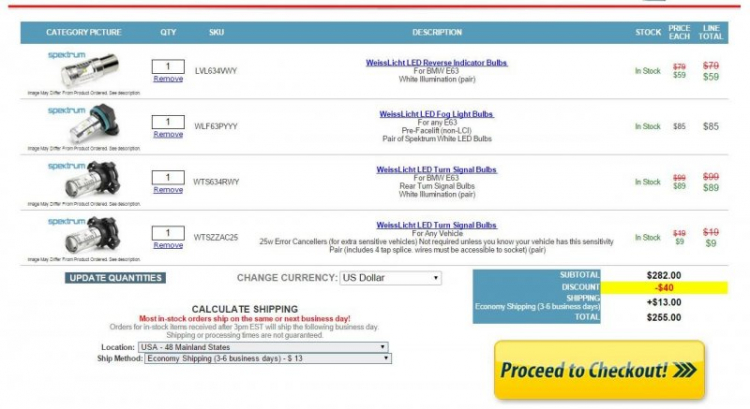750x409 pixels.
Task: Click In Stock status for fog light bulbs
Action: [648, 126]
